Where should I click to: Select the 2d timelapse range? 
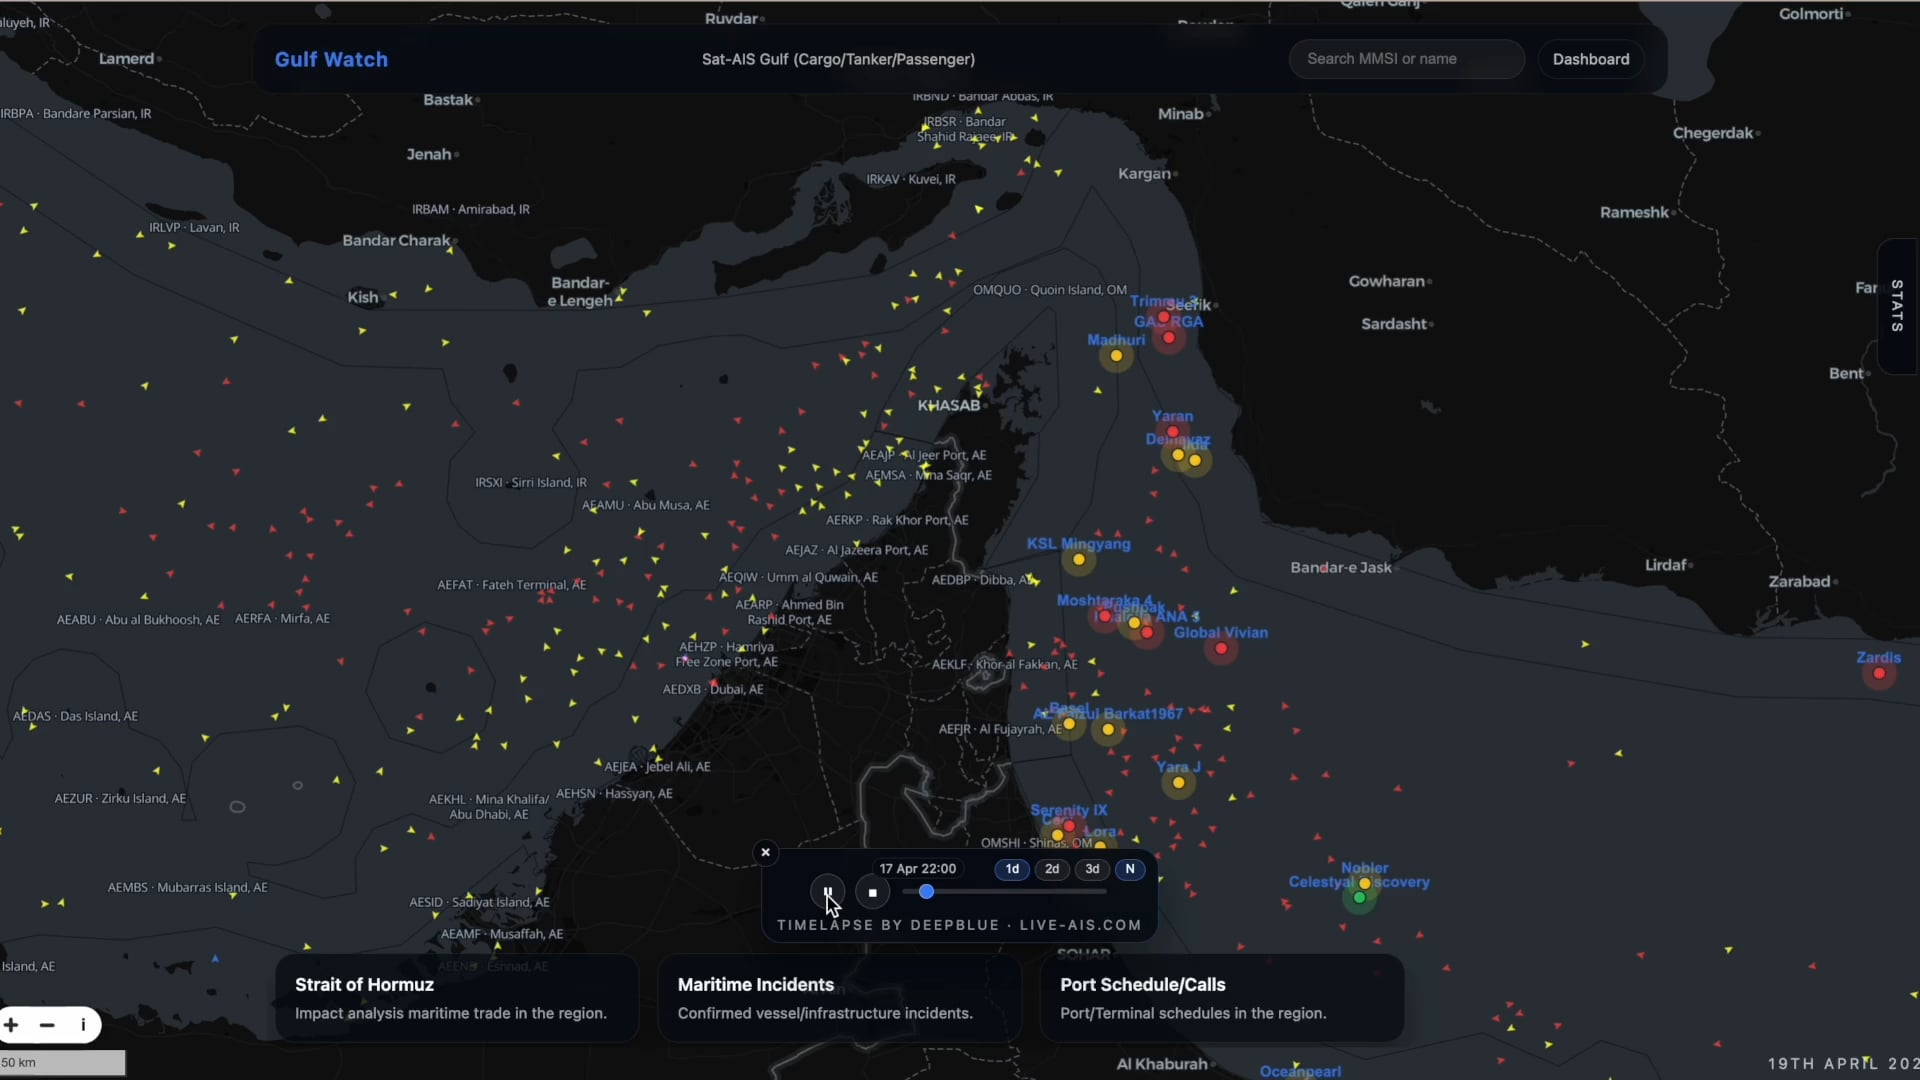pos(1052,869)
